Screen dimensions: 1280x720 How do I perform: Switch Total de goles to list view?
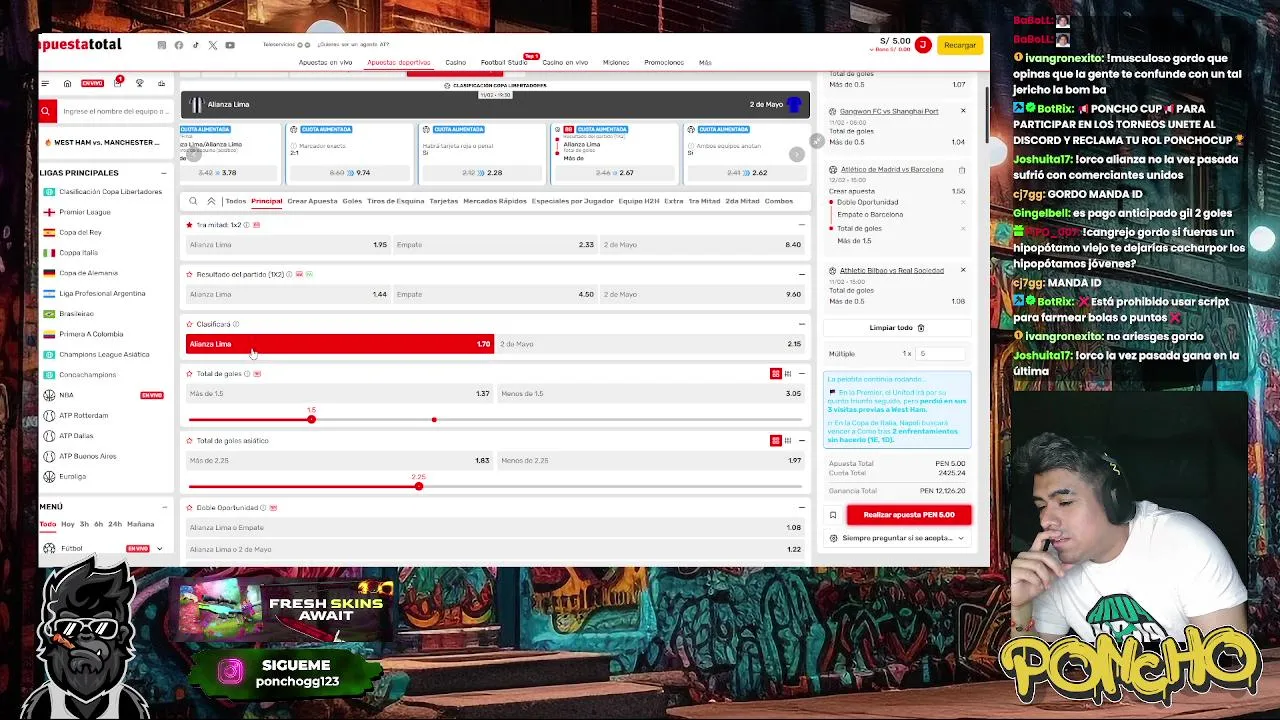(788, 374)
